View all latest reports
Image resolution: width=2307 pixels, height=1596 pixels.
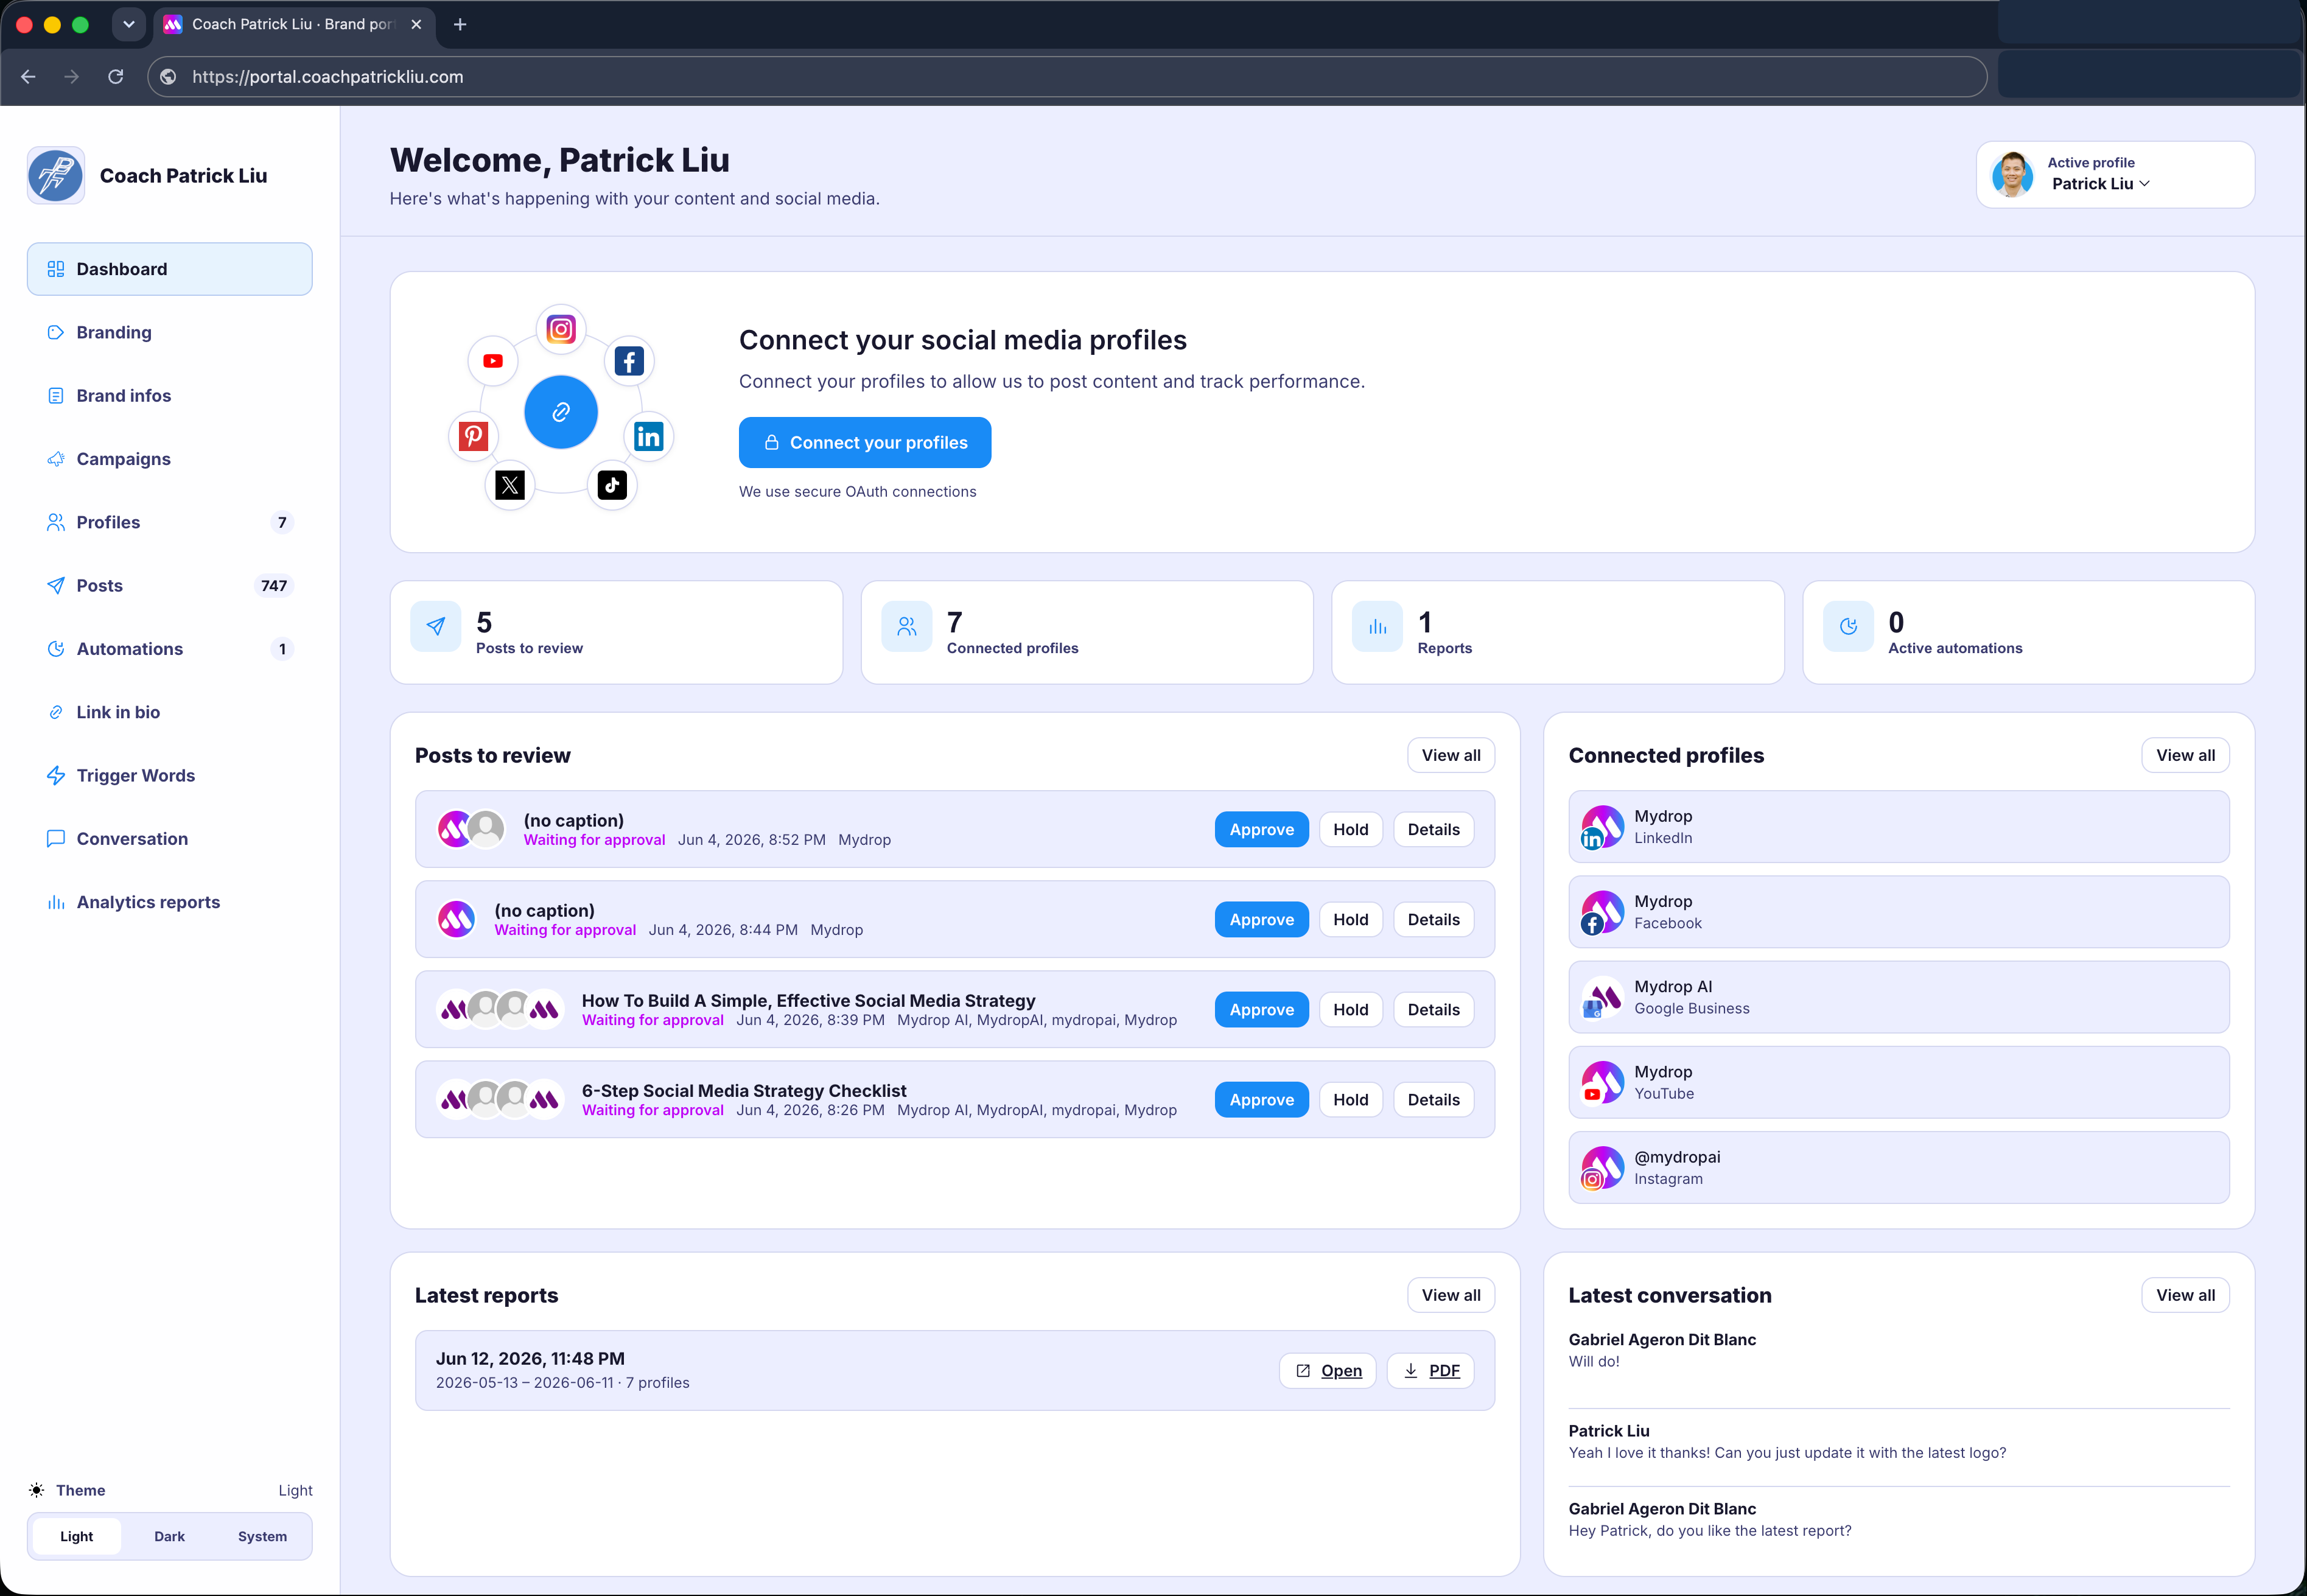[1451, 1295]
